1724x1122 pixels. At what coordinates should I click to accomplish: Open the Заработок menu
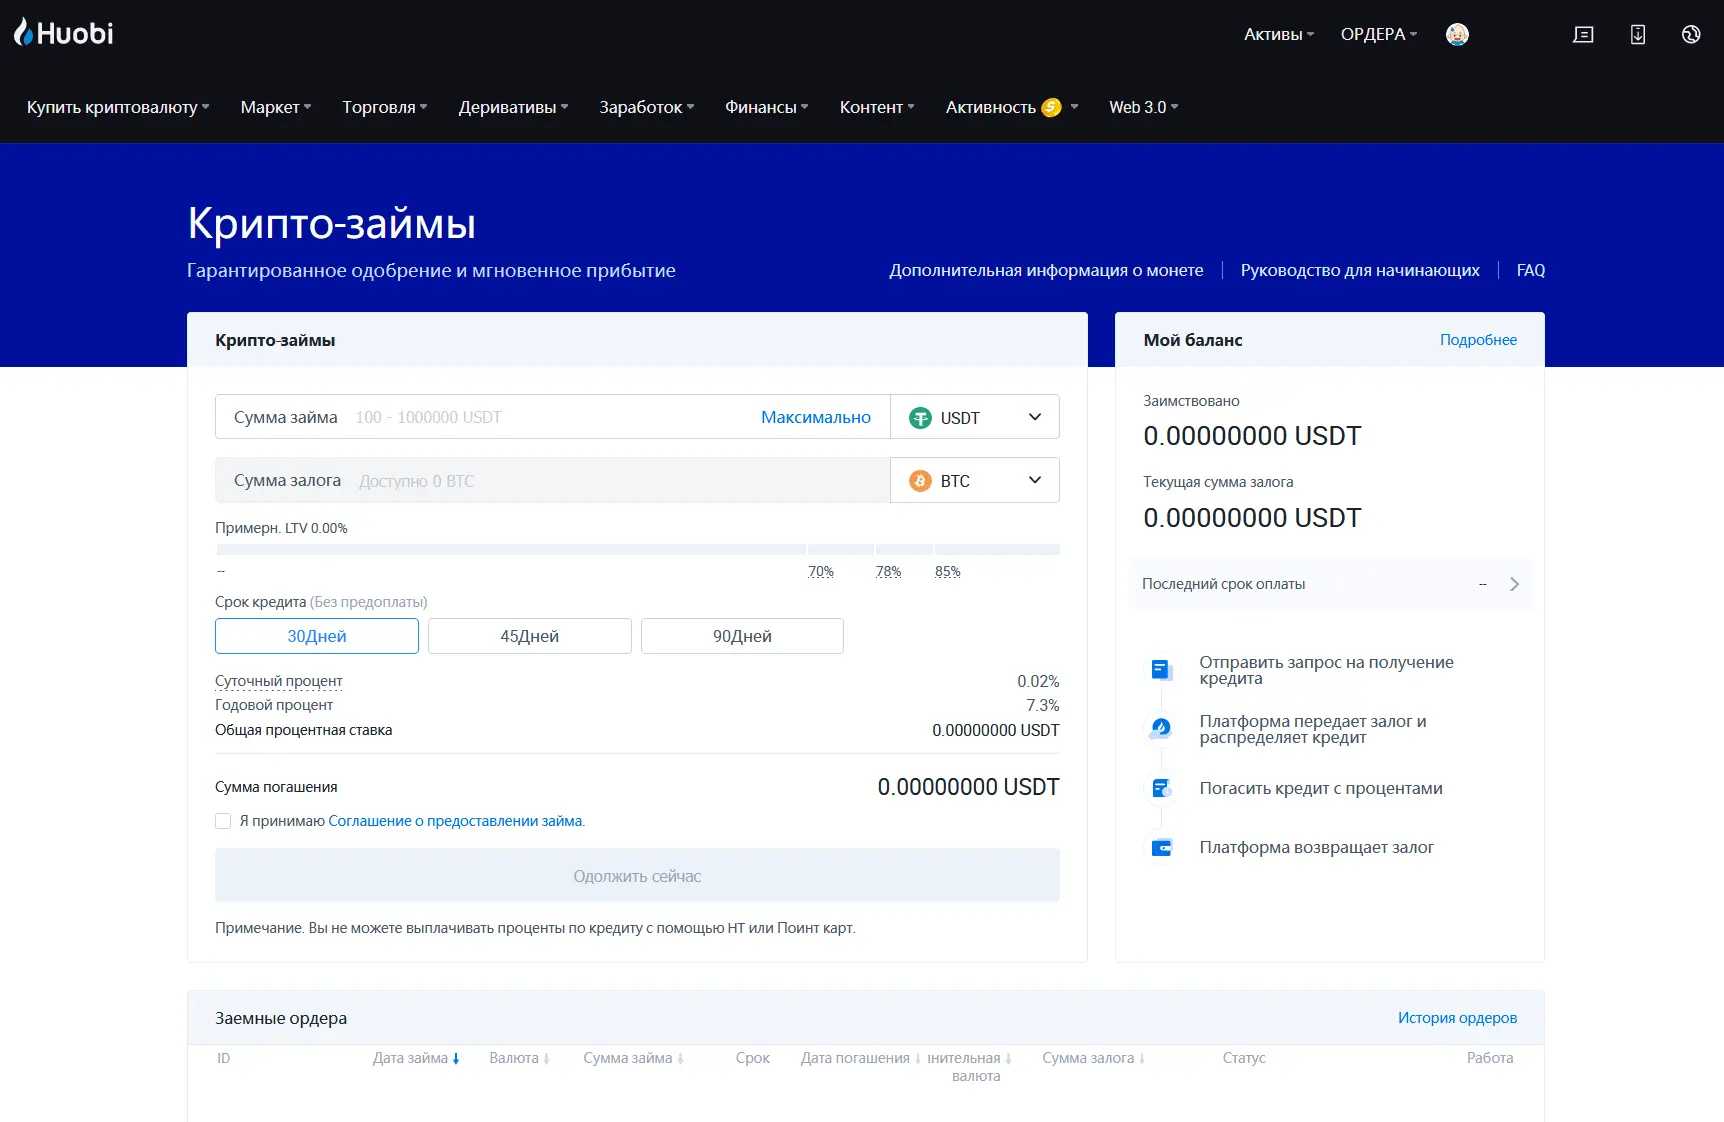(x=646, y=107)
